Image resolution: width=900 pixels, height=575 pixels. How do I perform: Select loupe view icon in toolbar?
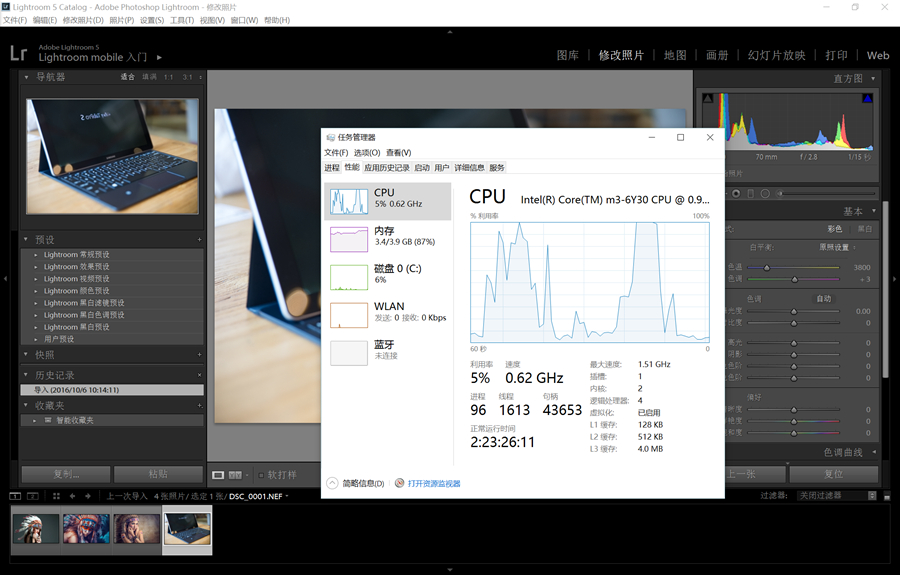[218, 475]
